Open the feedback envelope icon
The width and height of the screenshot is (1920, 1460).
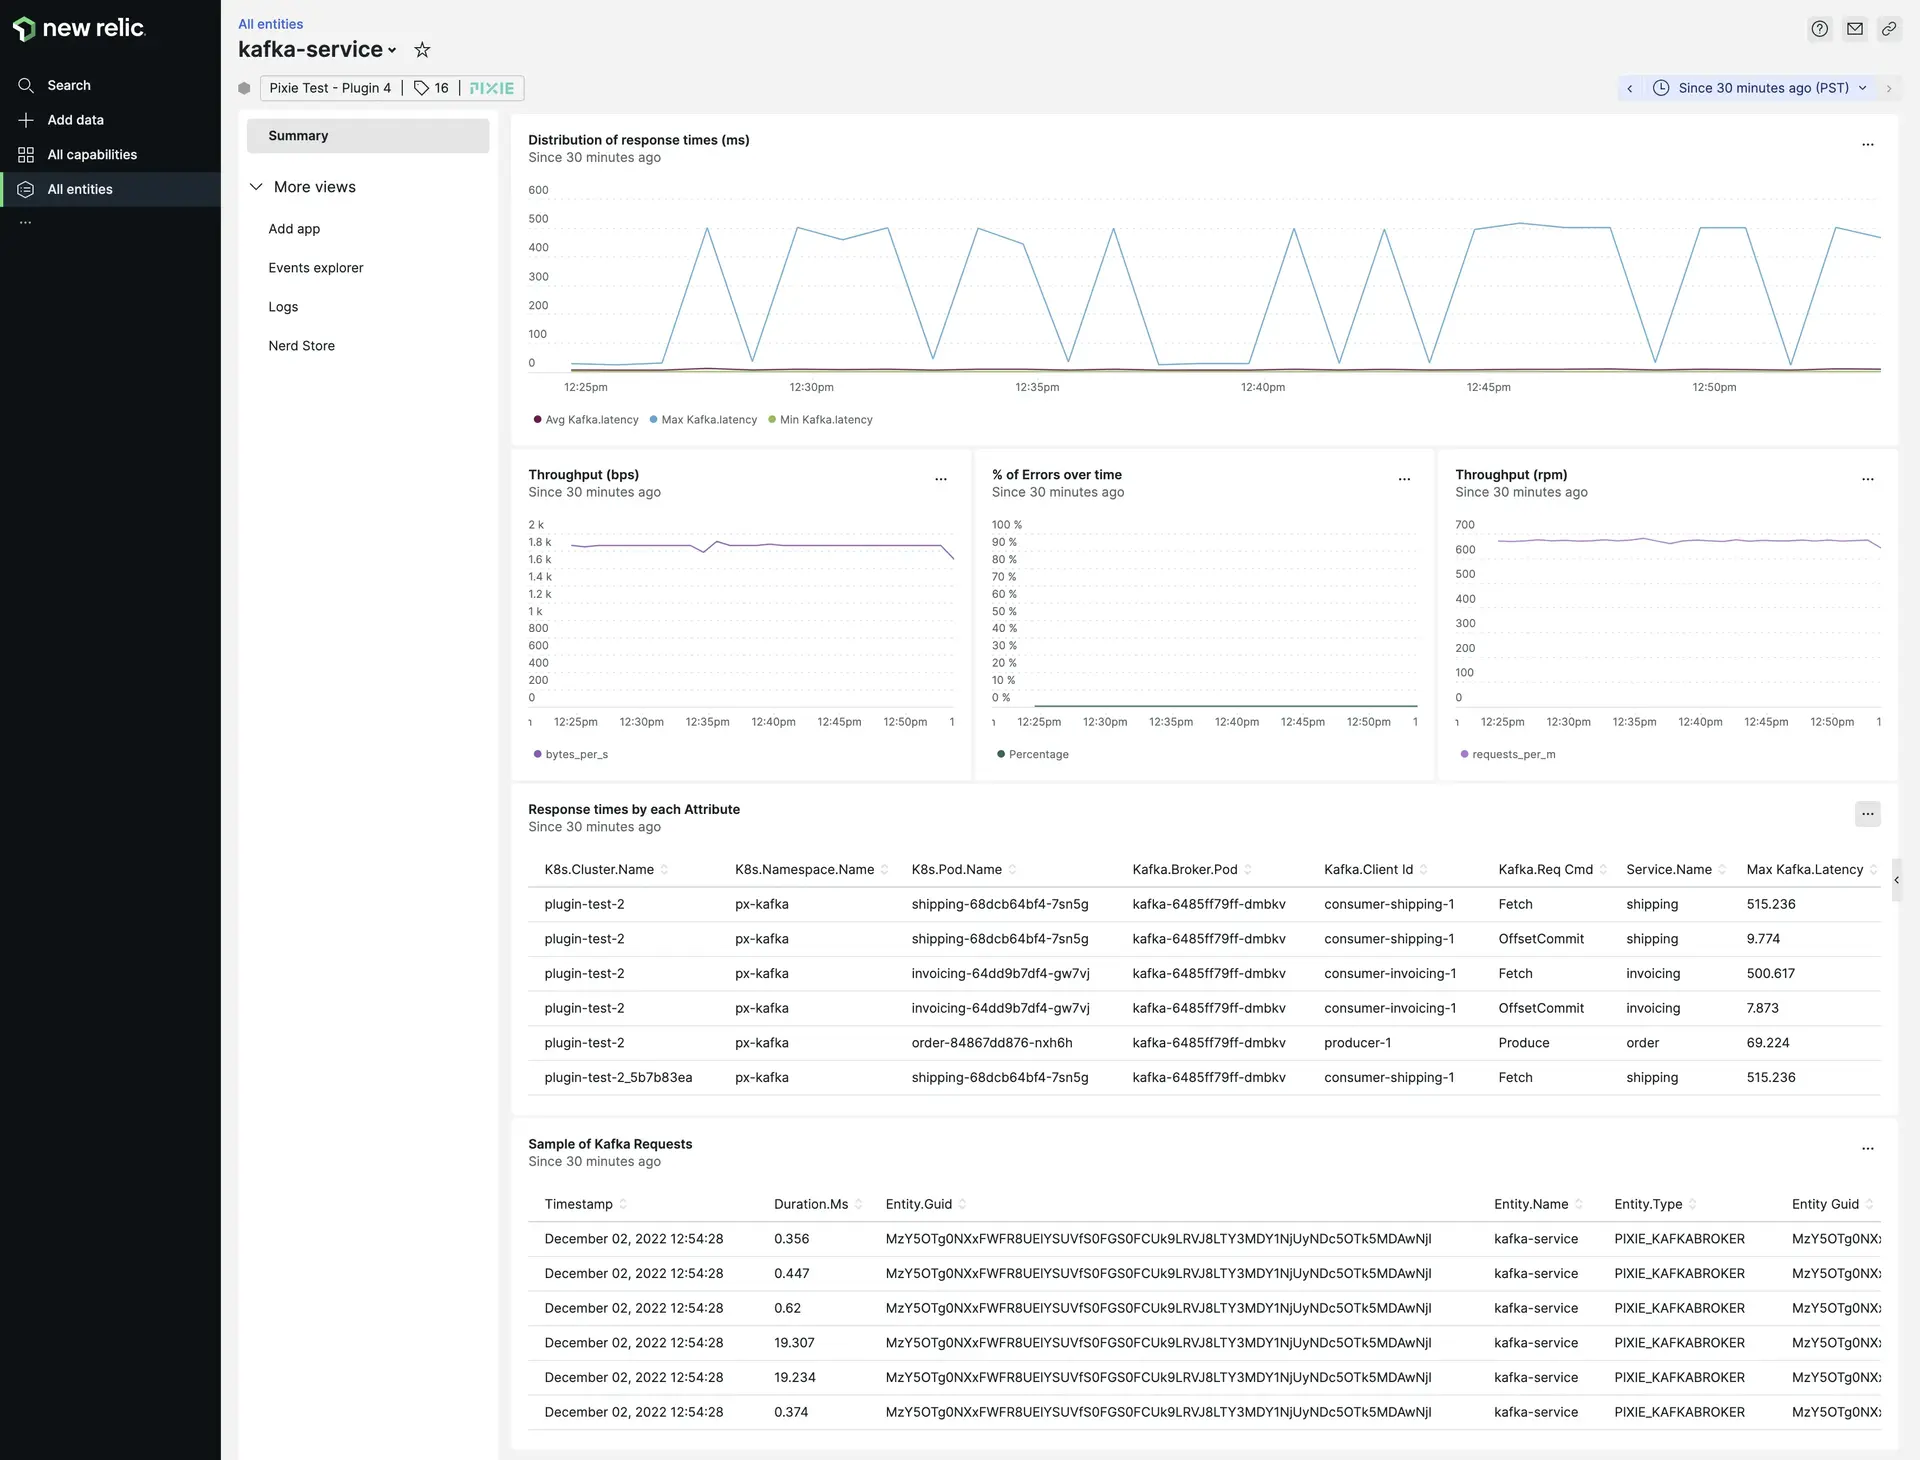click(1854, 29)
